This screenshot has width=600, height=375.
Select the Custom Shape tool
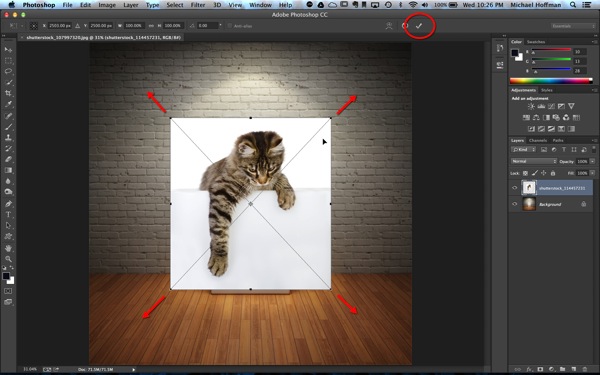pyautogui.click(x=8, y=236)
